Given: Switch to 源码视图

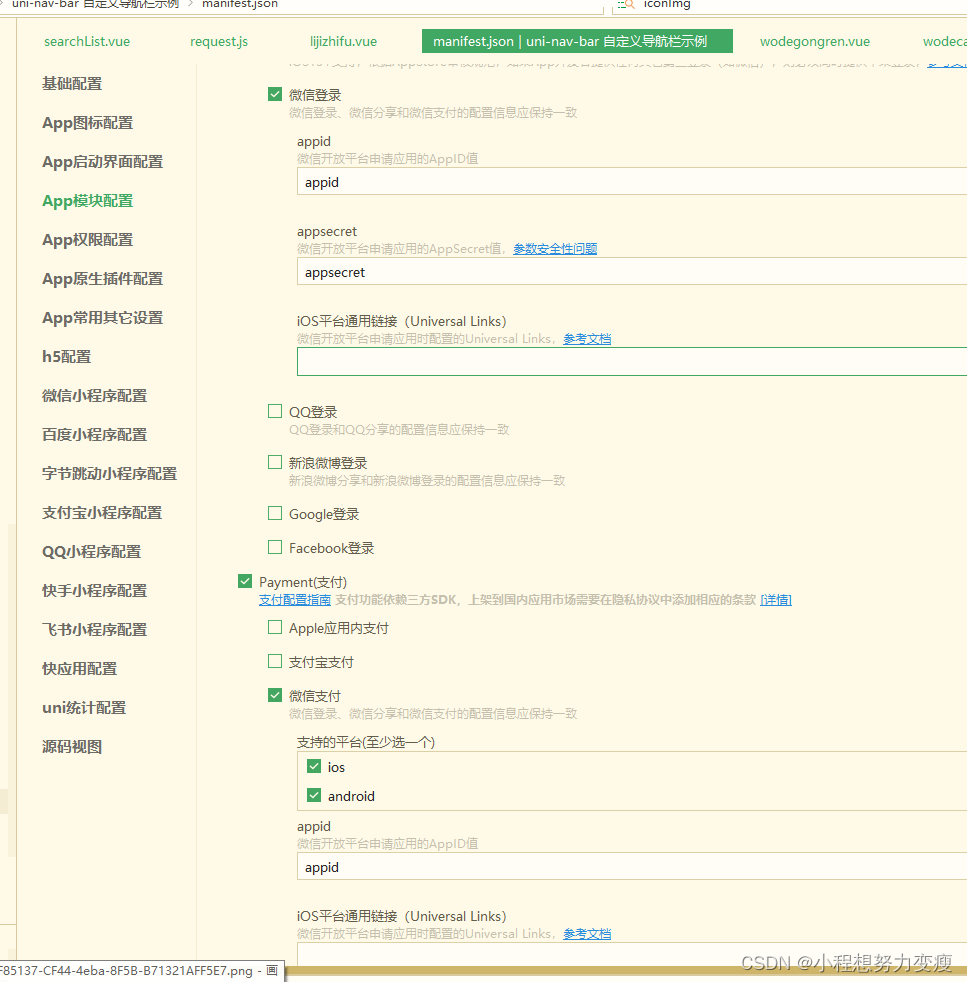Looking at the screenshot, I should tap(72, 747).
